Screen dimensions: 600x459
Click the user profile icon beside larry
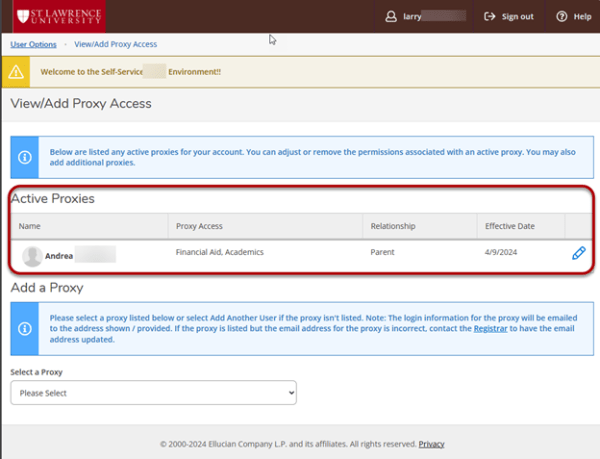(x=391, y=17)
